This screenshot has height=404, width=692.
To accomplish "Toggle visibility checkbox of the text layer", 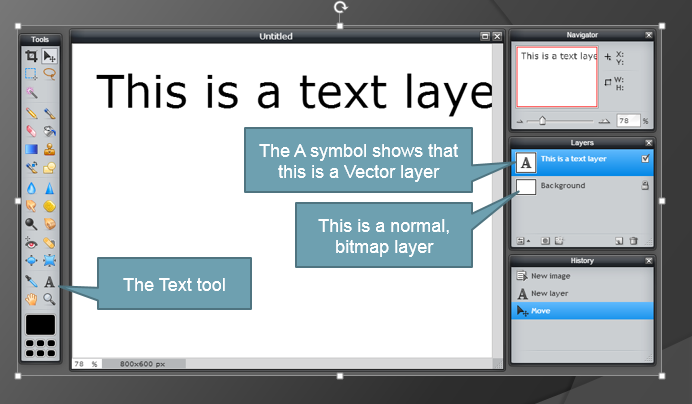I will 644,159.
